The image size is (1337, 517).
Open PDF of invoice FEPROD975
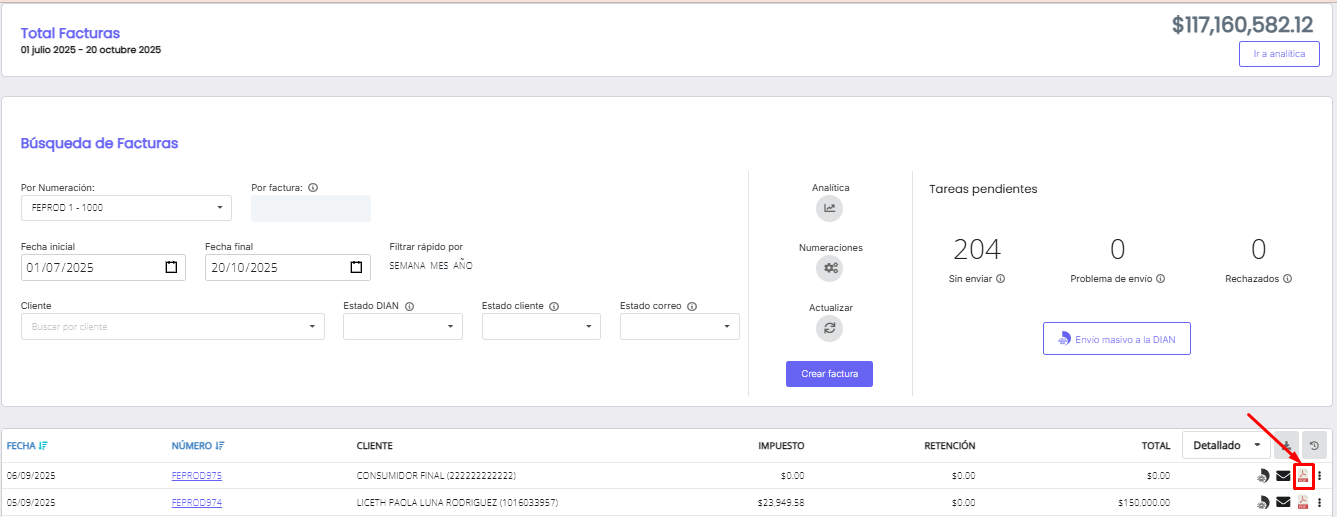(1303, 476)
